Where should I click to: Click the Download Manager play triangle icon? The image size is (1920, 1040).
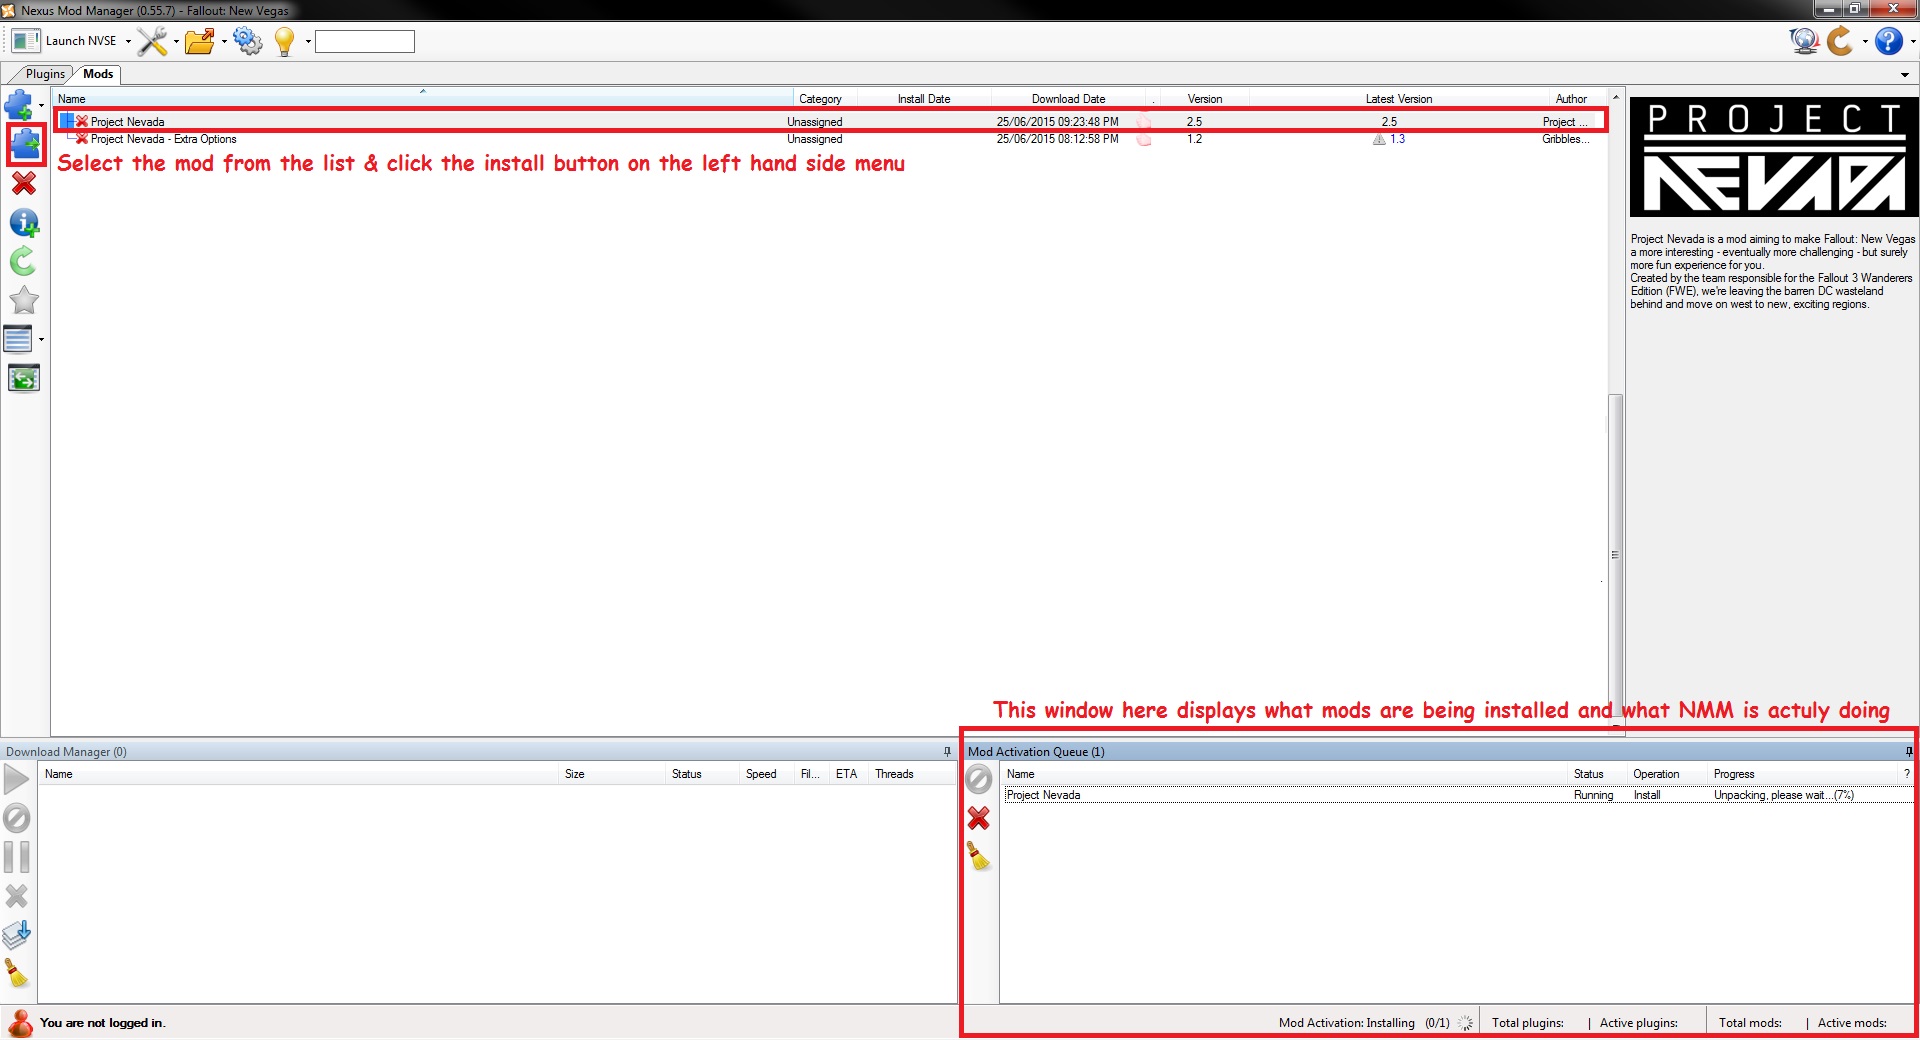click(x=17, y=779)
